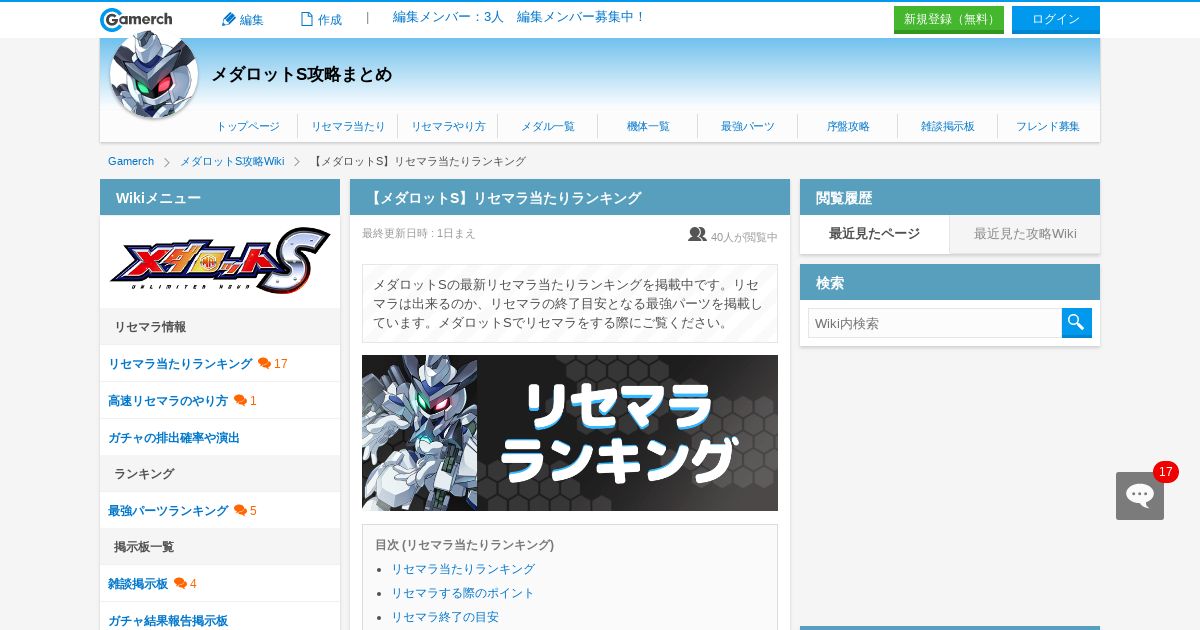Focus the Wiki内検索 input field
The image size is (1200, 630).
(935, 323)
